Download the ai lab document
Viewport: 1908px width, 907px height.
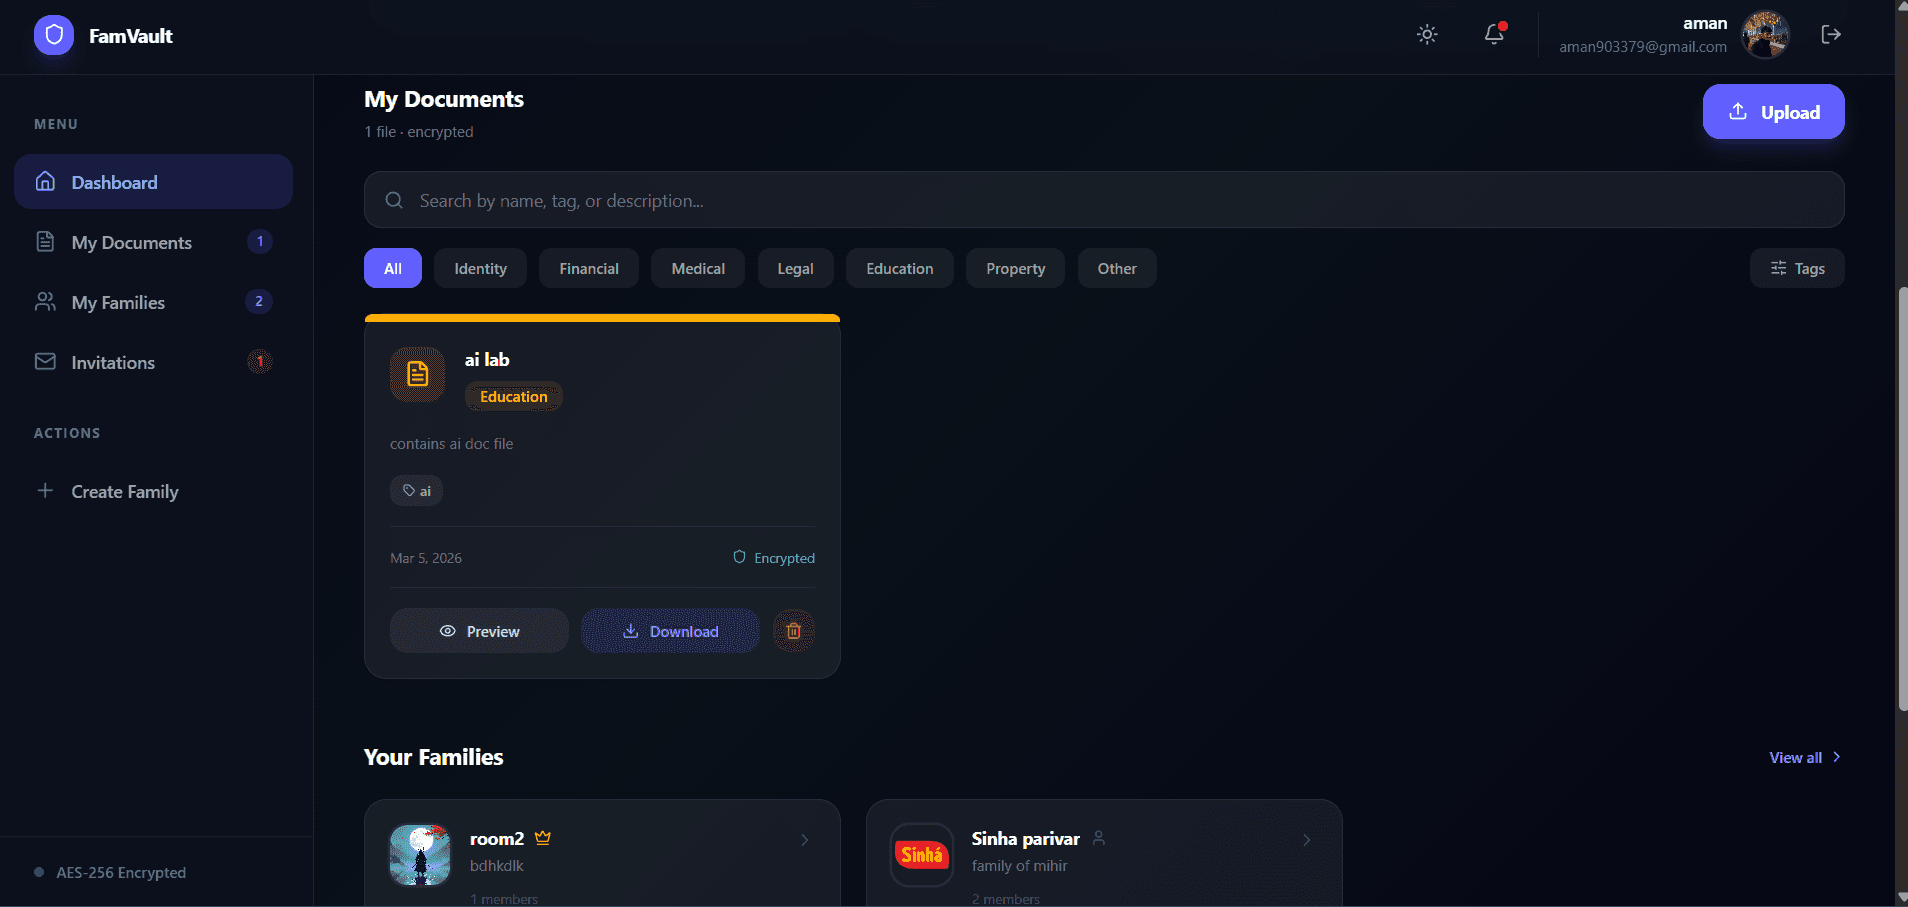pyautogui.click(x=670, y=631)
